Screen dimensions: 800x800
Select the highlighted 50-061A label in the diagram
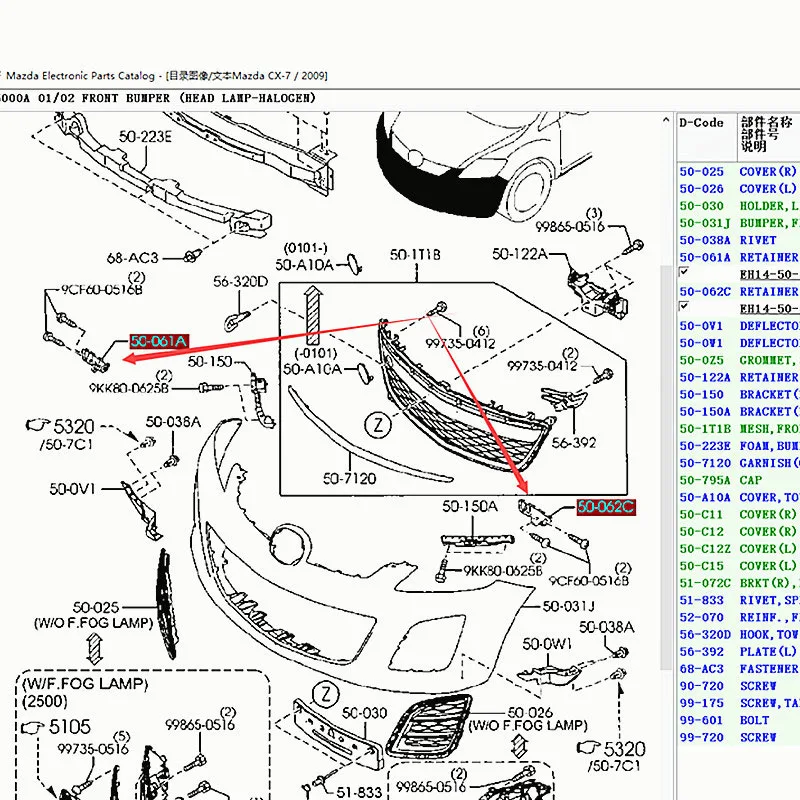[x=158, y=342]
